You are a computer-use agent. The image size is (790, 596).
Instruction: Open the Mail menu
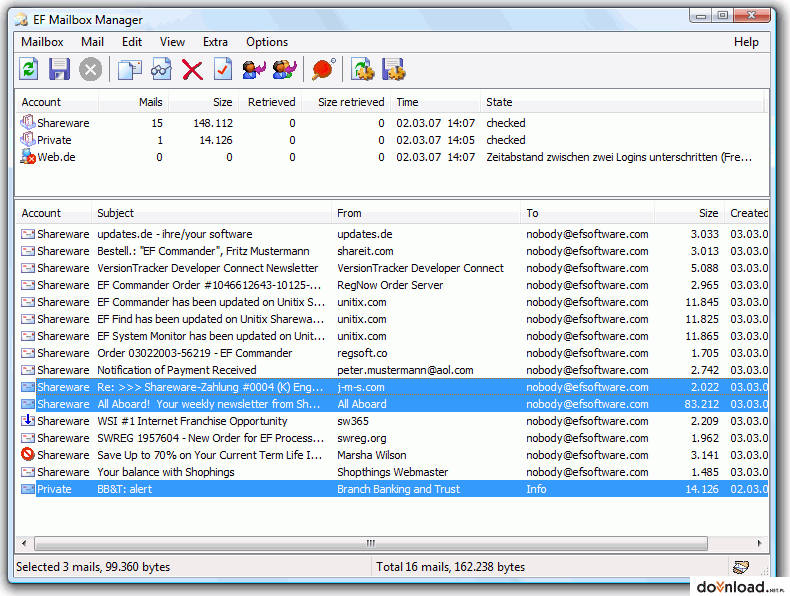(x=92, y=42)
